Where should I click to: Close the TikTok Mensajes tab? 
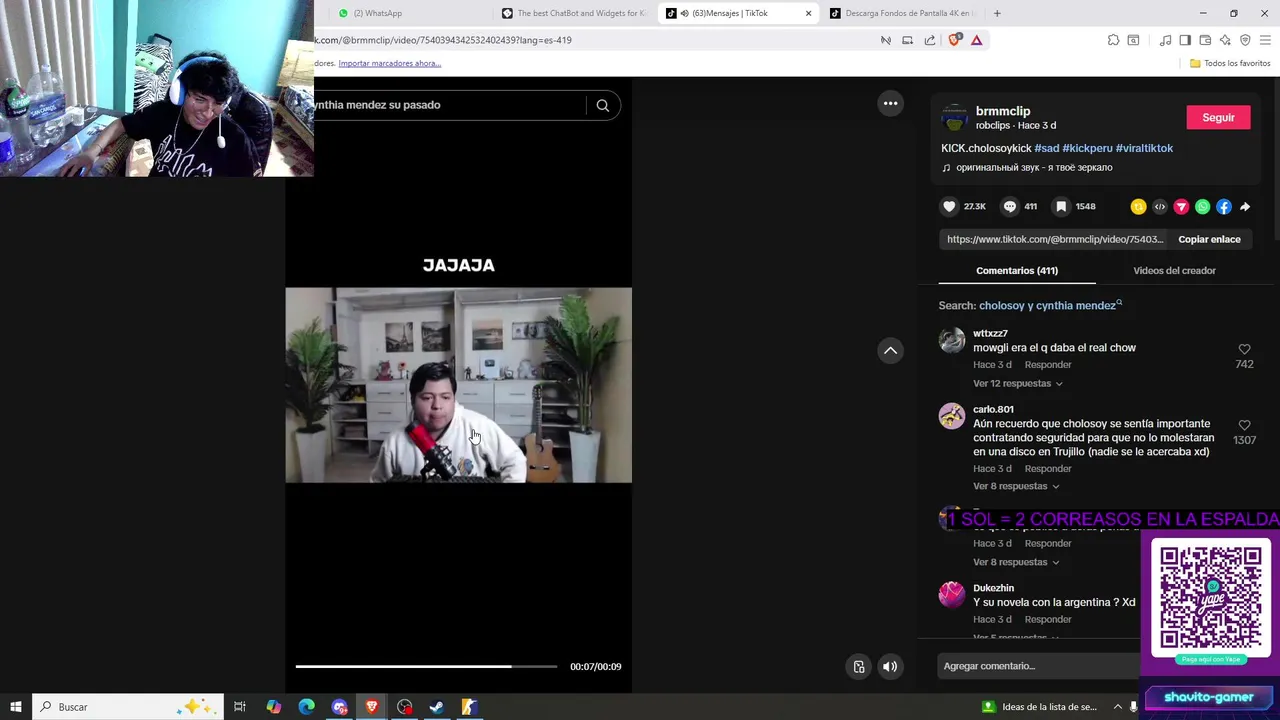point(808,13)
